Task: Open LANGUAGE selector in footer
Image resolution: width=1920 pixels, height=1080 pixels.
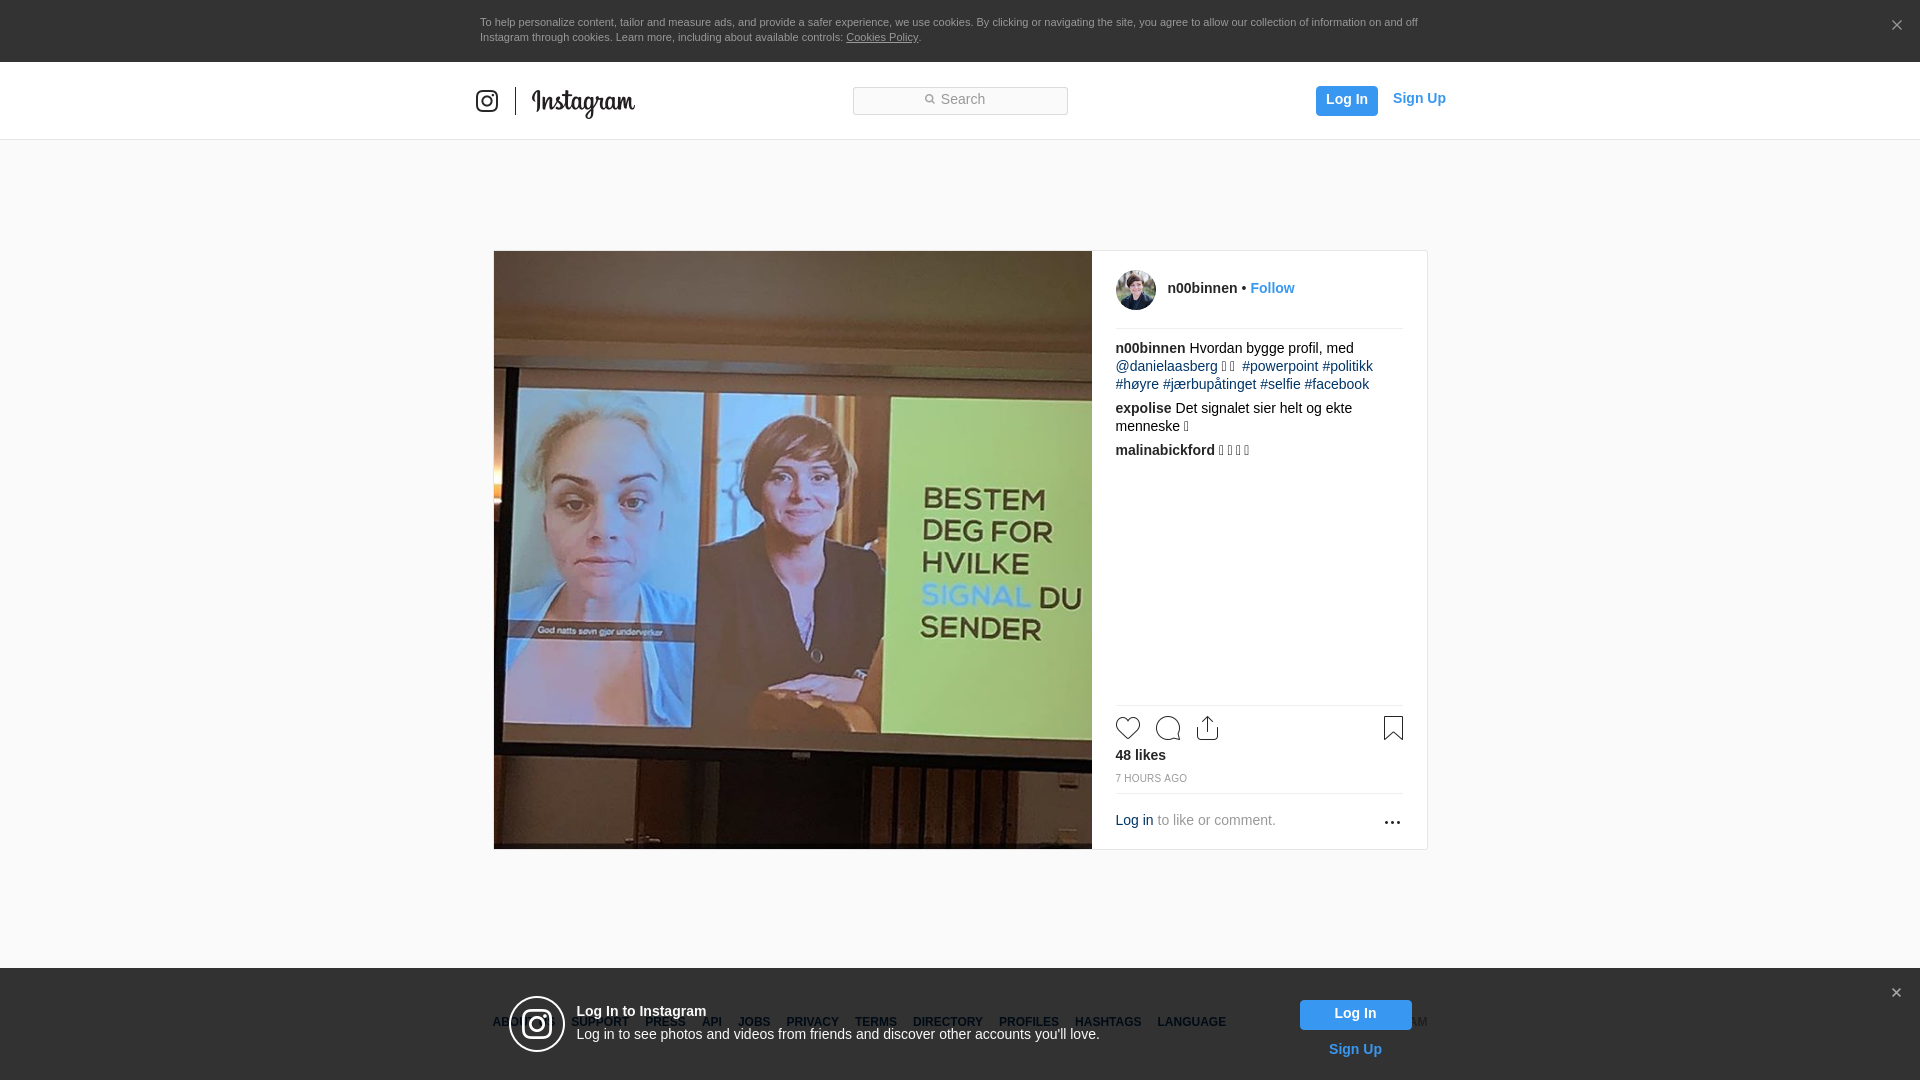Action: tap(1191, 1022)
